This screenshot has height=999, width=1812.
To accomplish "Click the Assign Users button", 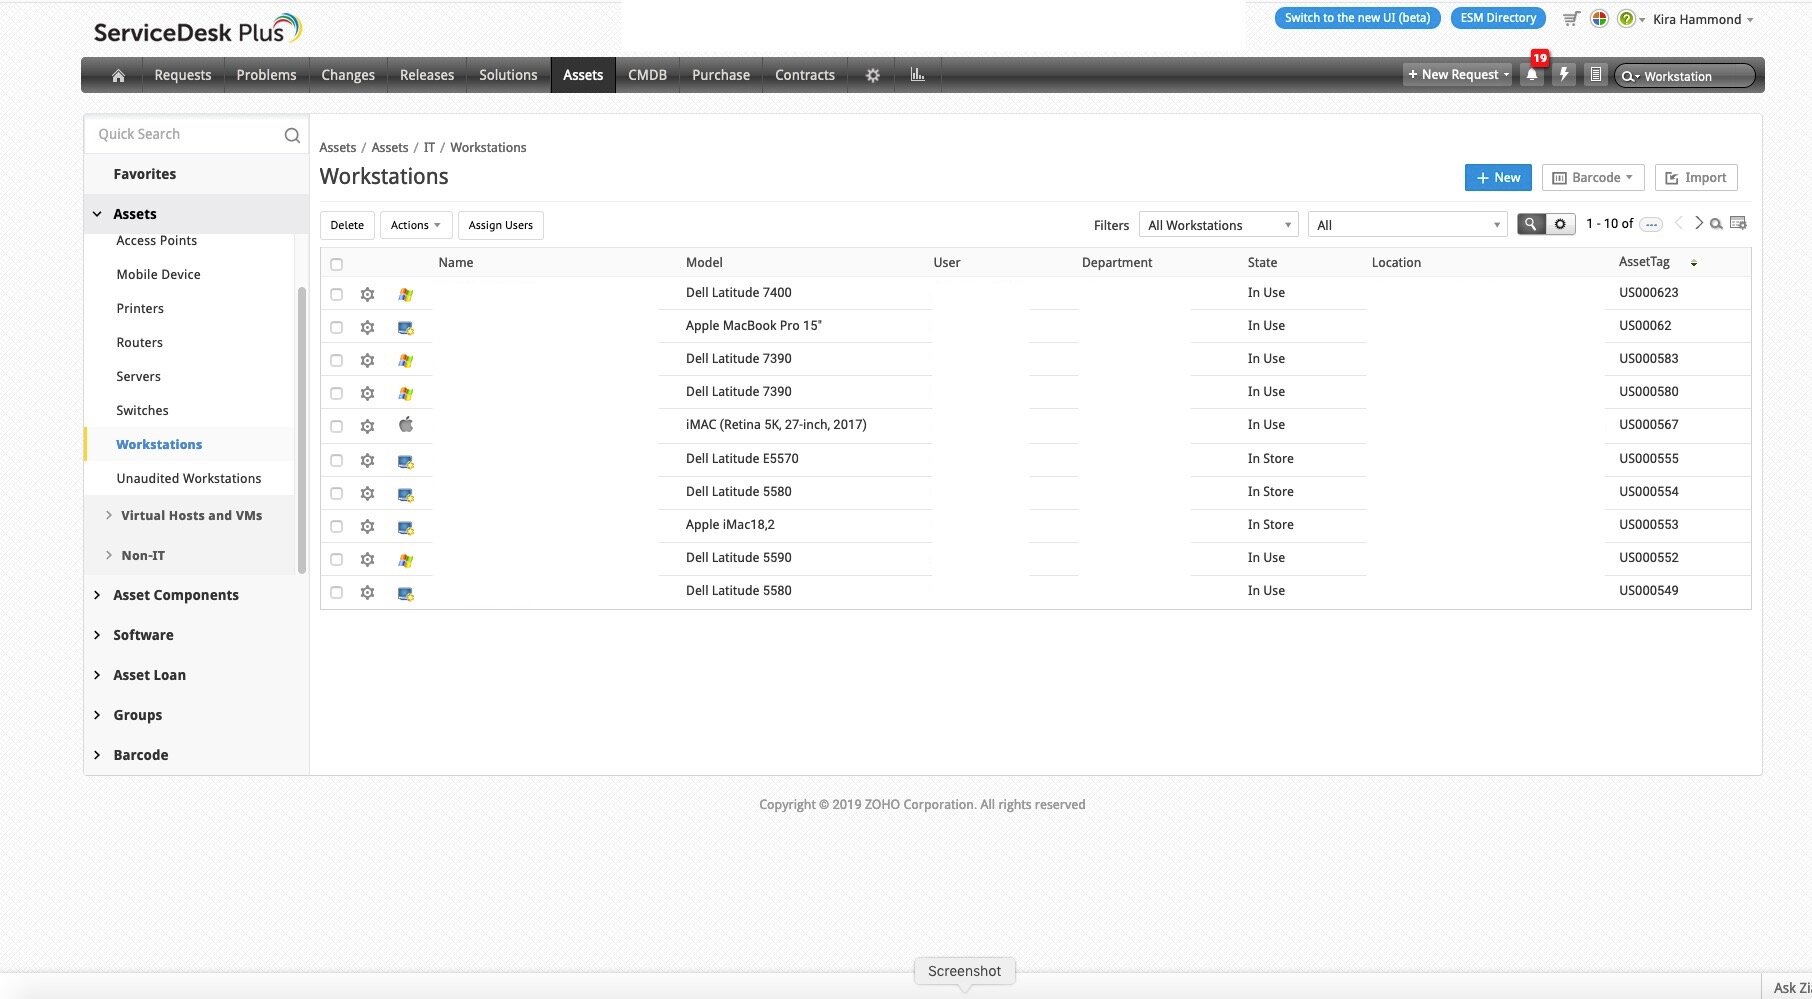I will pos(500,225).
